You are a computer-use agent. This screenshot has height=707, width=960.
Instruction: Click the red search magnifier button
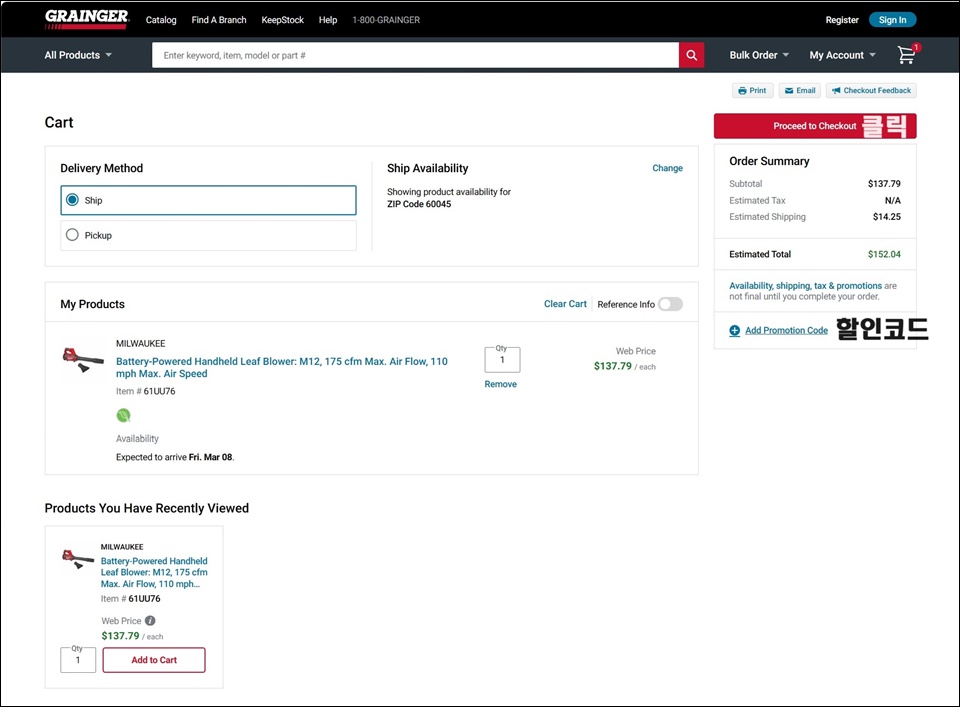pyautogui.click(x=691, y=55)
